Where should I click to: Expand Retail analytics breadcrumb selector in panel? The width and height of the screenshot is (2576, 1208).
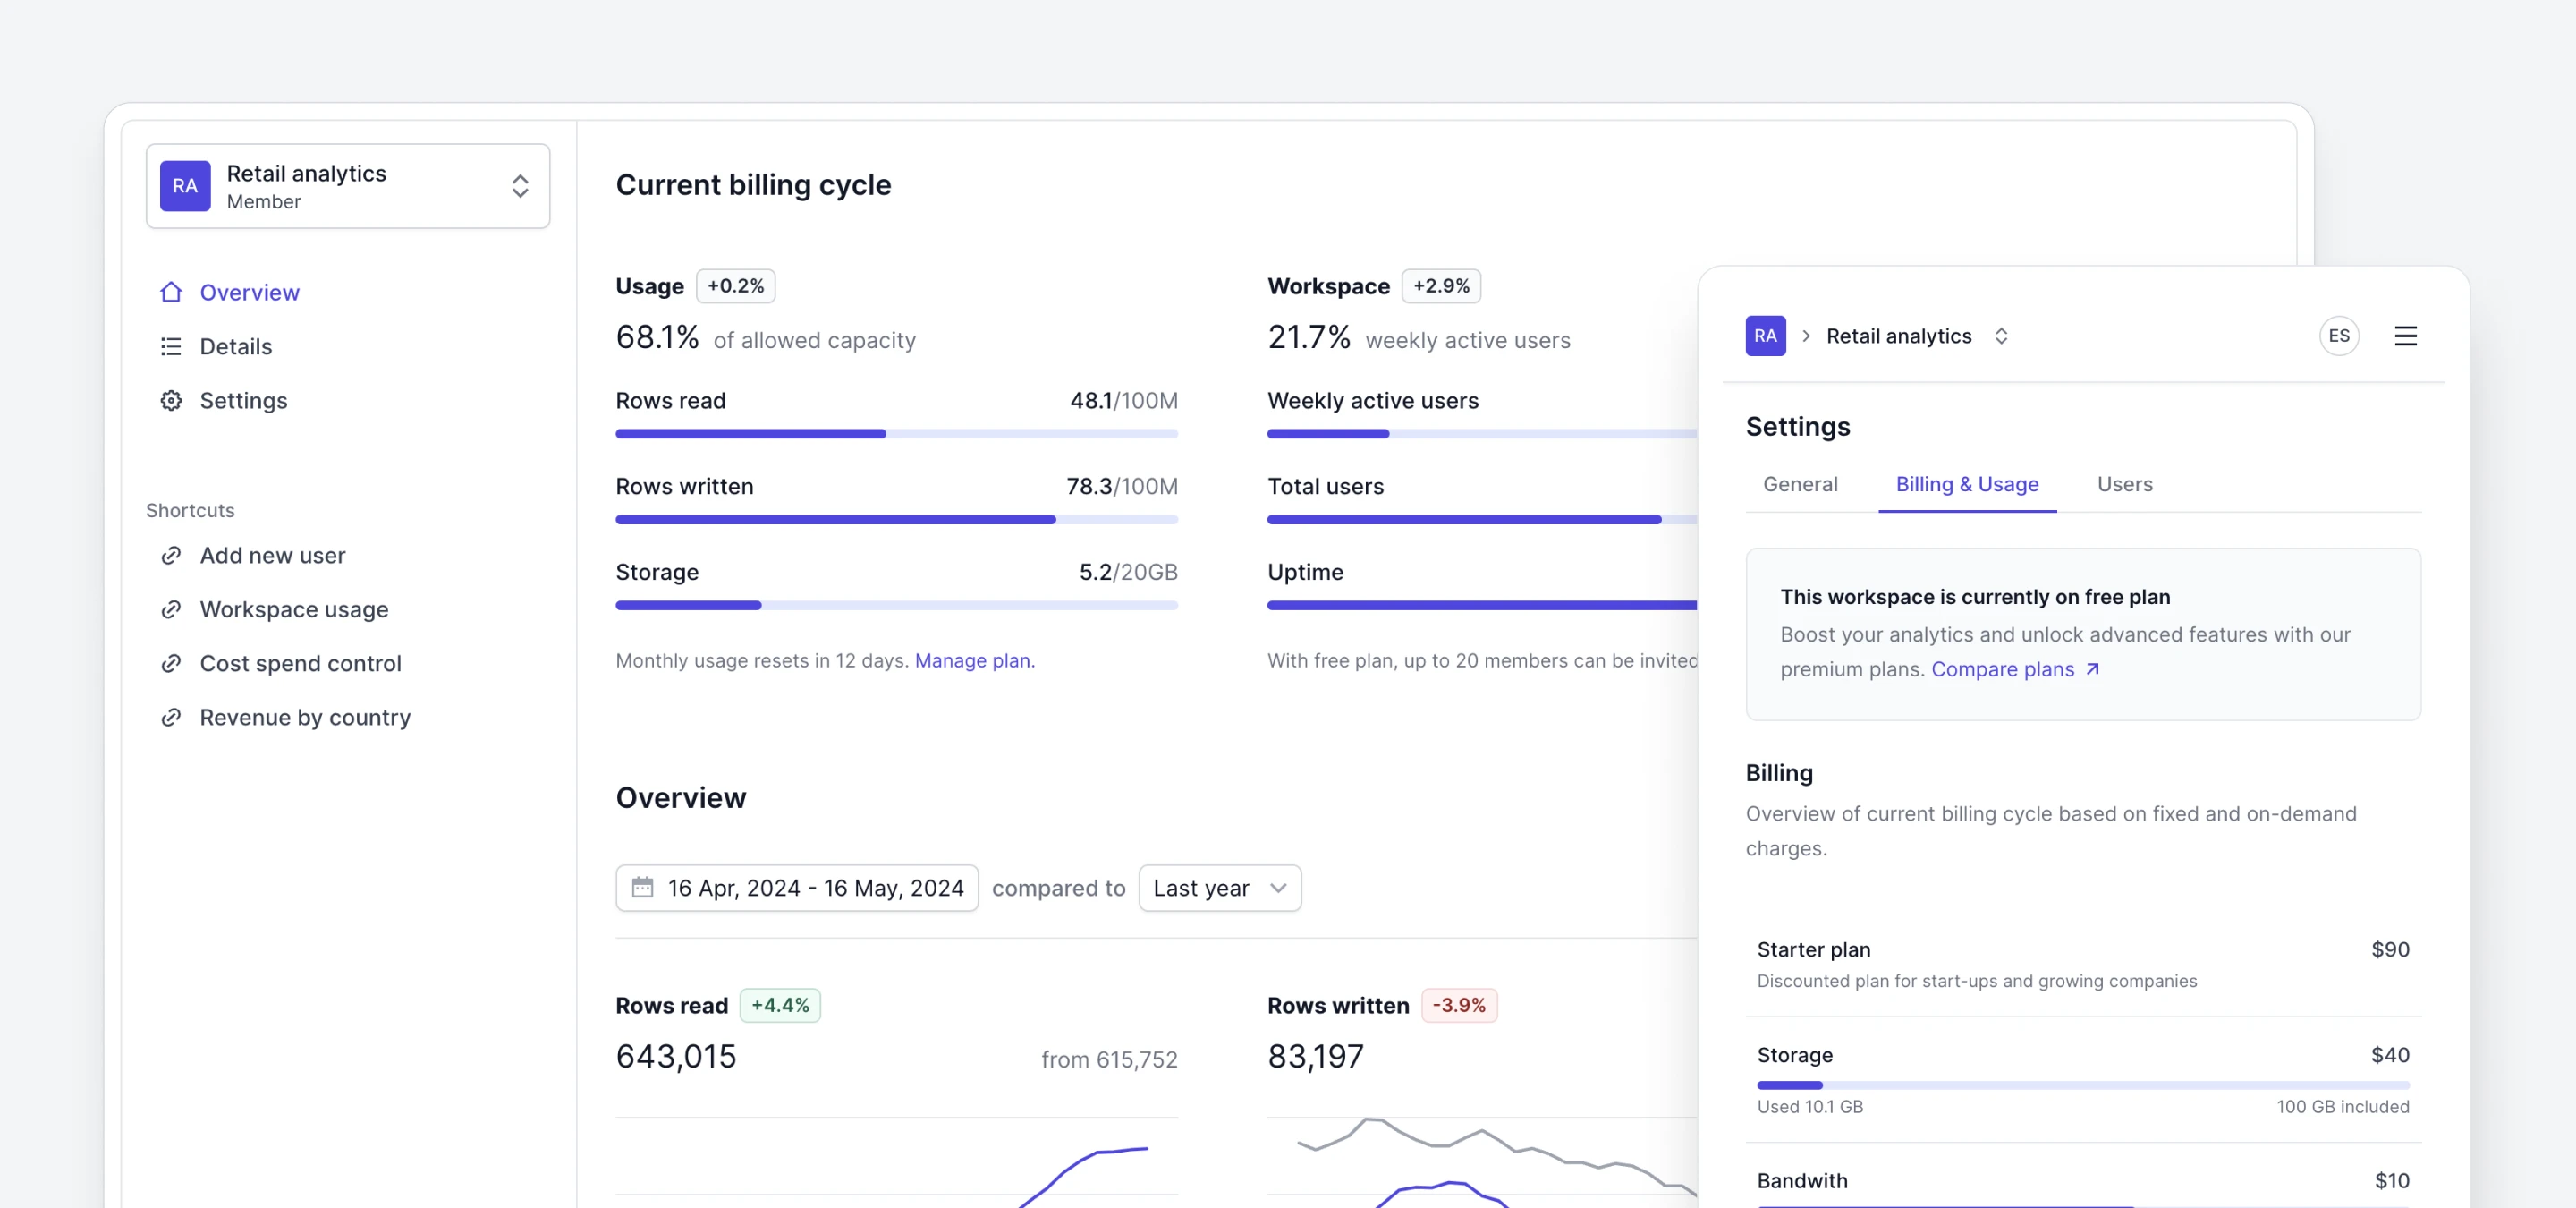2000,336
